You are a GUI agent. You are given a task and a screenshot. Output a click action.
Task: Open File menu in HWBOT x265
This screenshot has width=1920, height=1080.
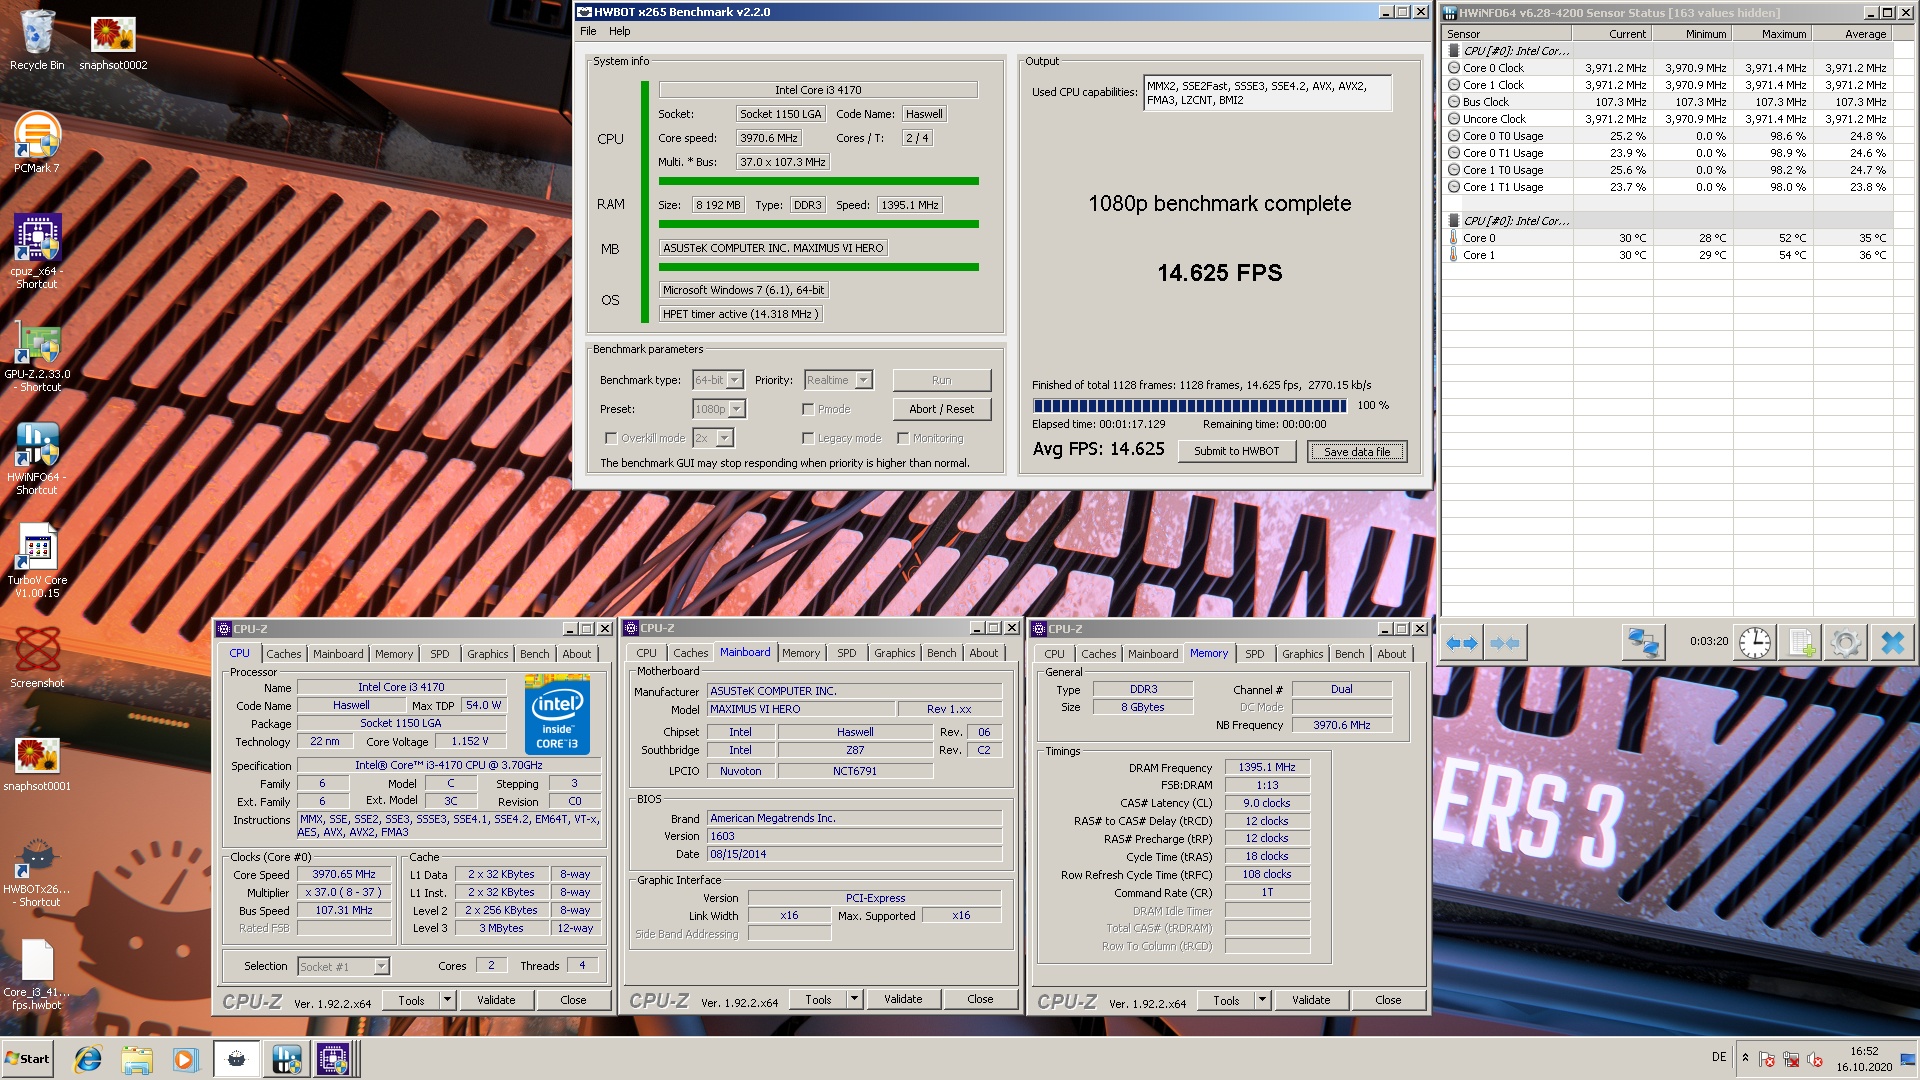588,31
